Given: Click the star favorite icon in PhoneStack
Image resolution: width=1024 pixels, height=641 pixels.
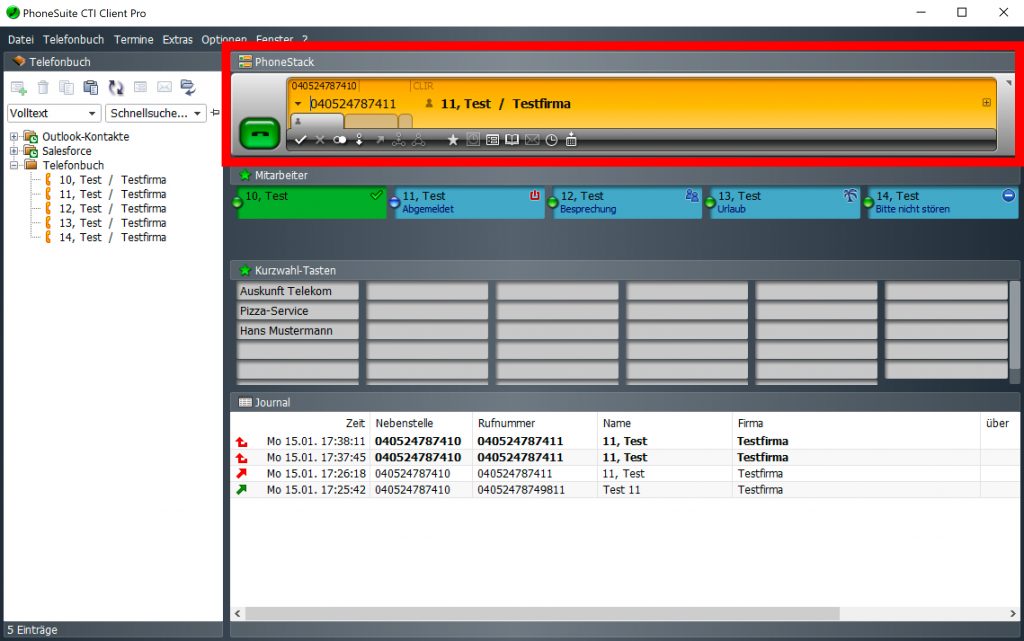Looking at the screenshot, I should [453, 140].
